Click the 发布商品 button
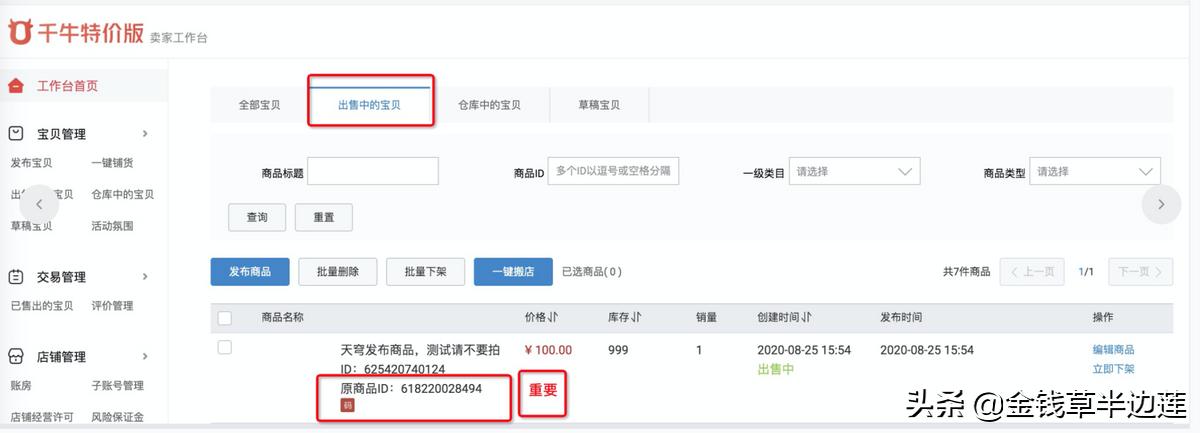Viewport: 1200px width, 433px height. coord(250,271)
